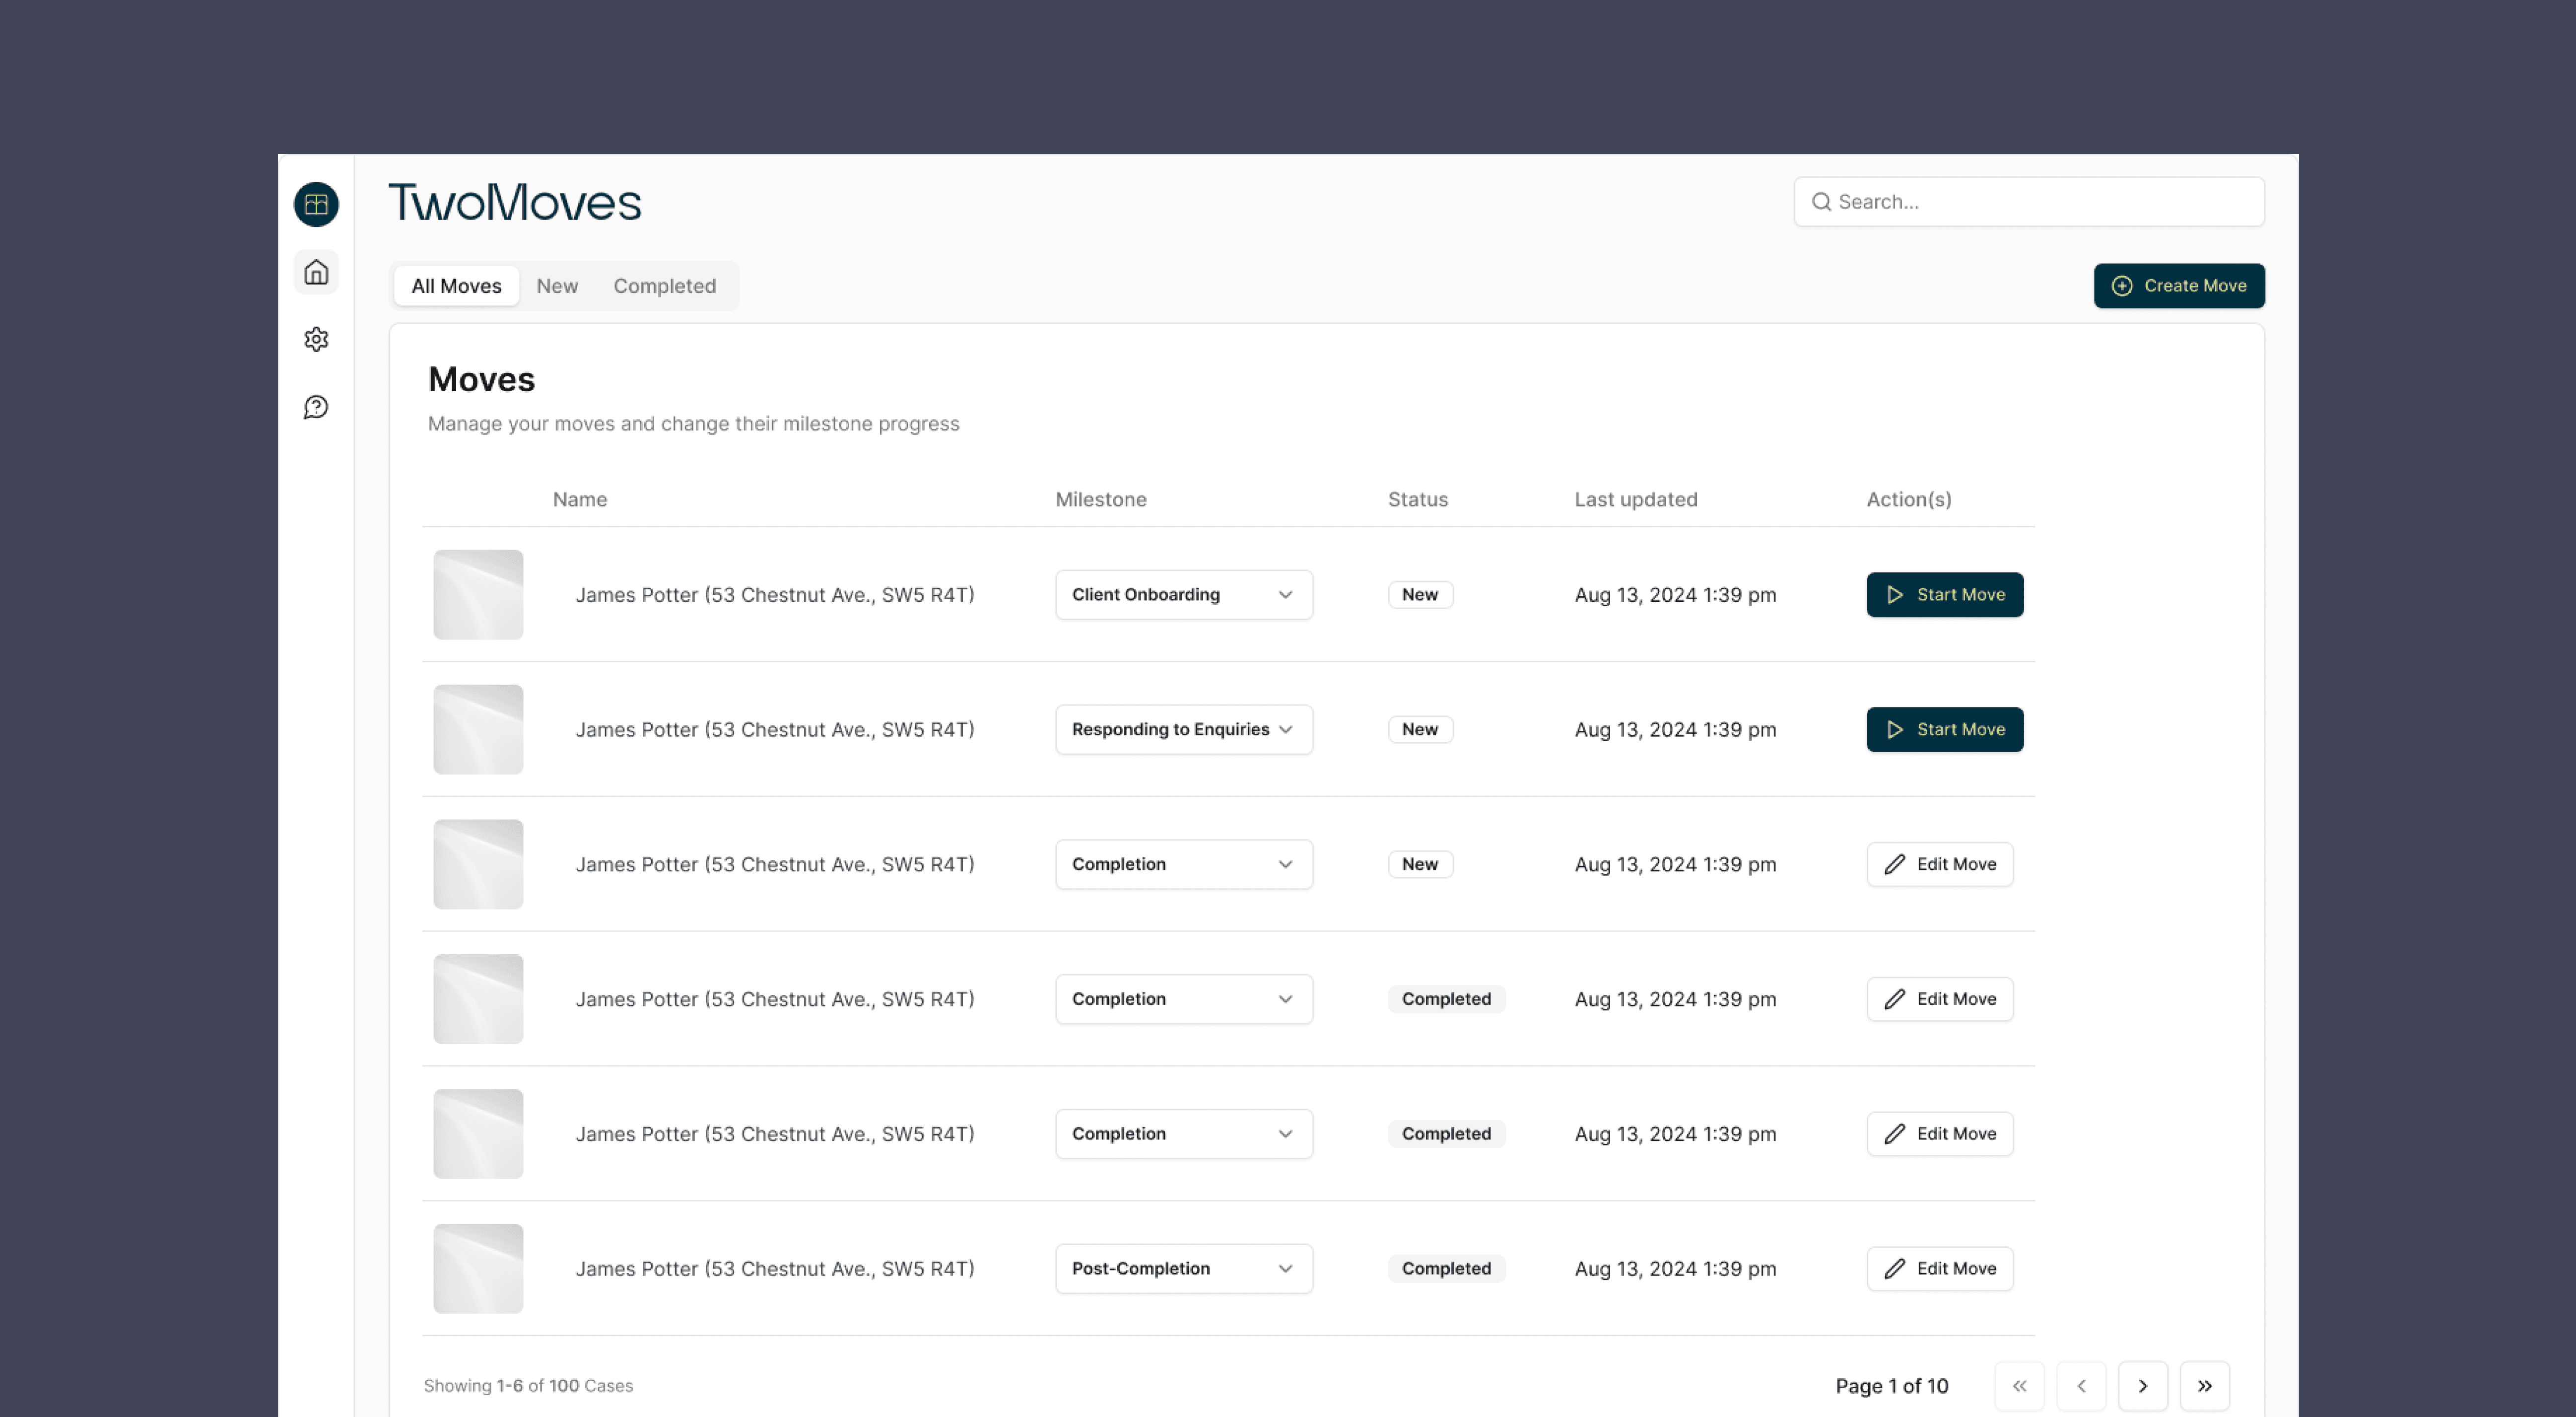Click the Create Move button
Image resolution: width=2576 pixels, height=1417 pixels.
click(2179, 286)
